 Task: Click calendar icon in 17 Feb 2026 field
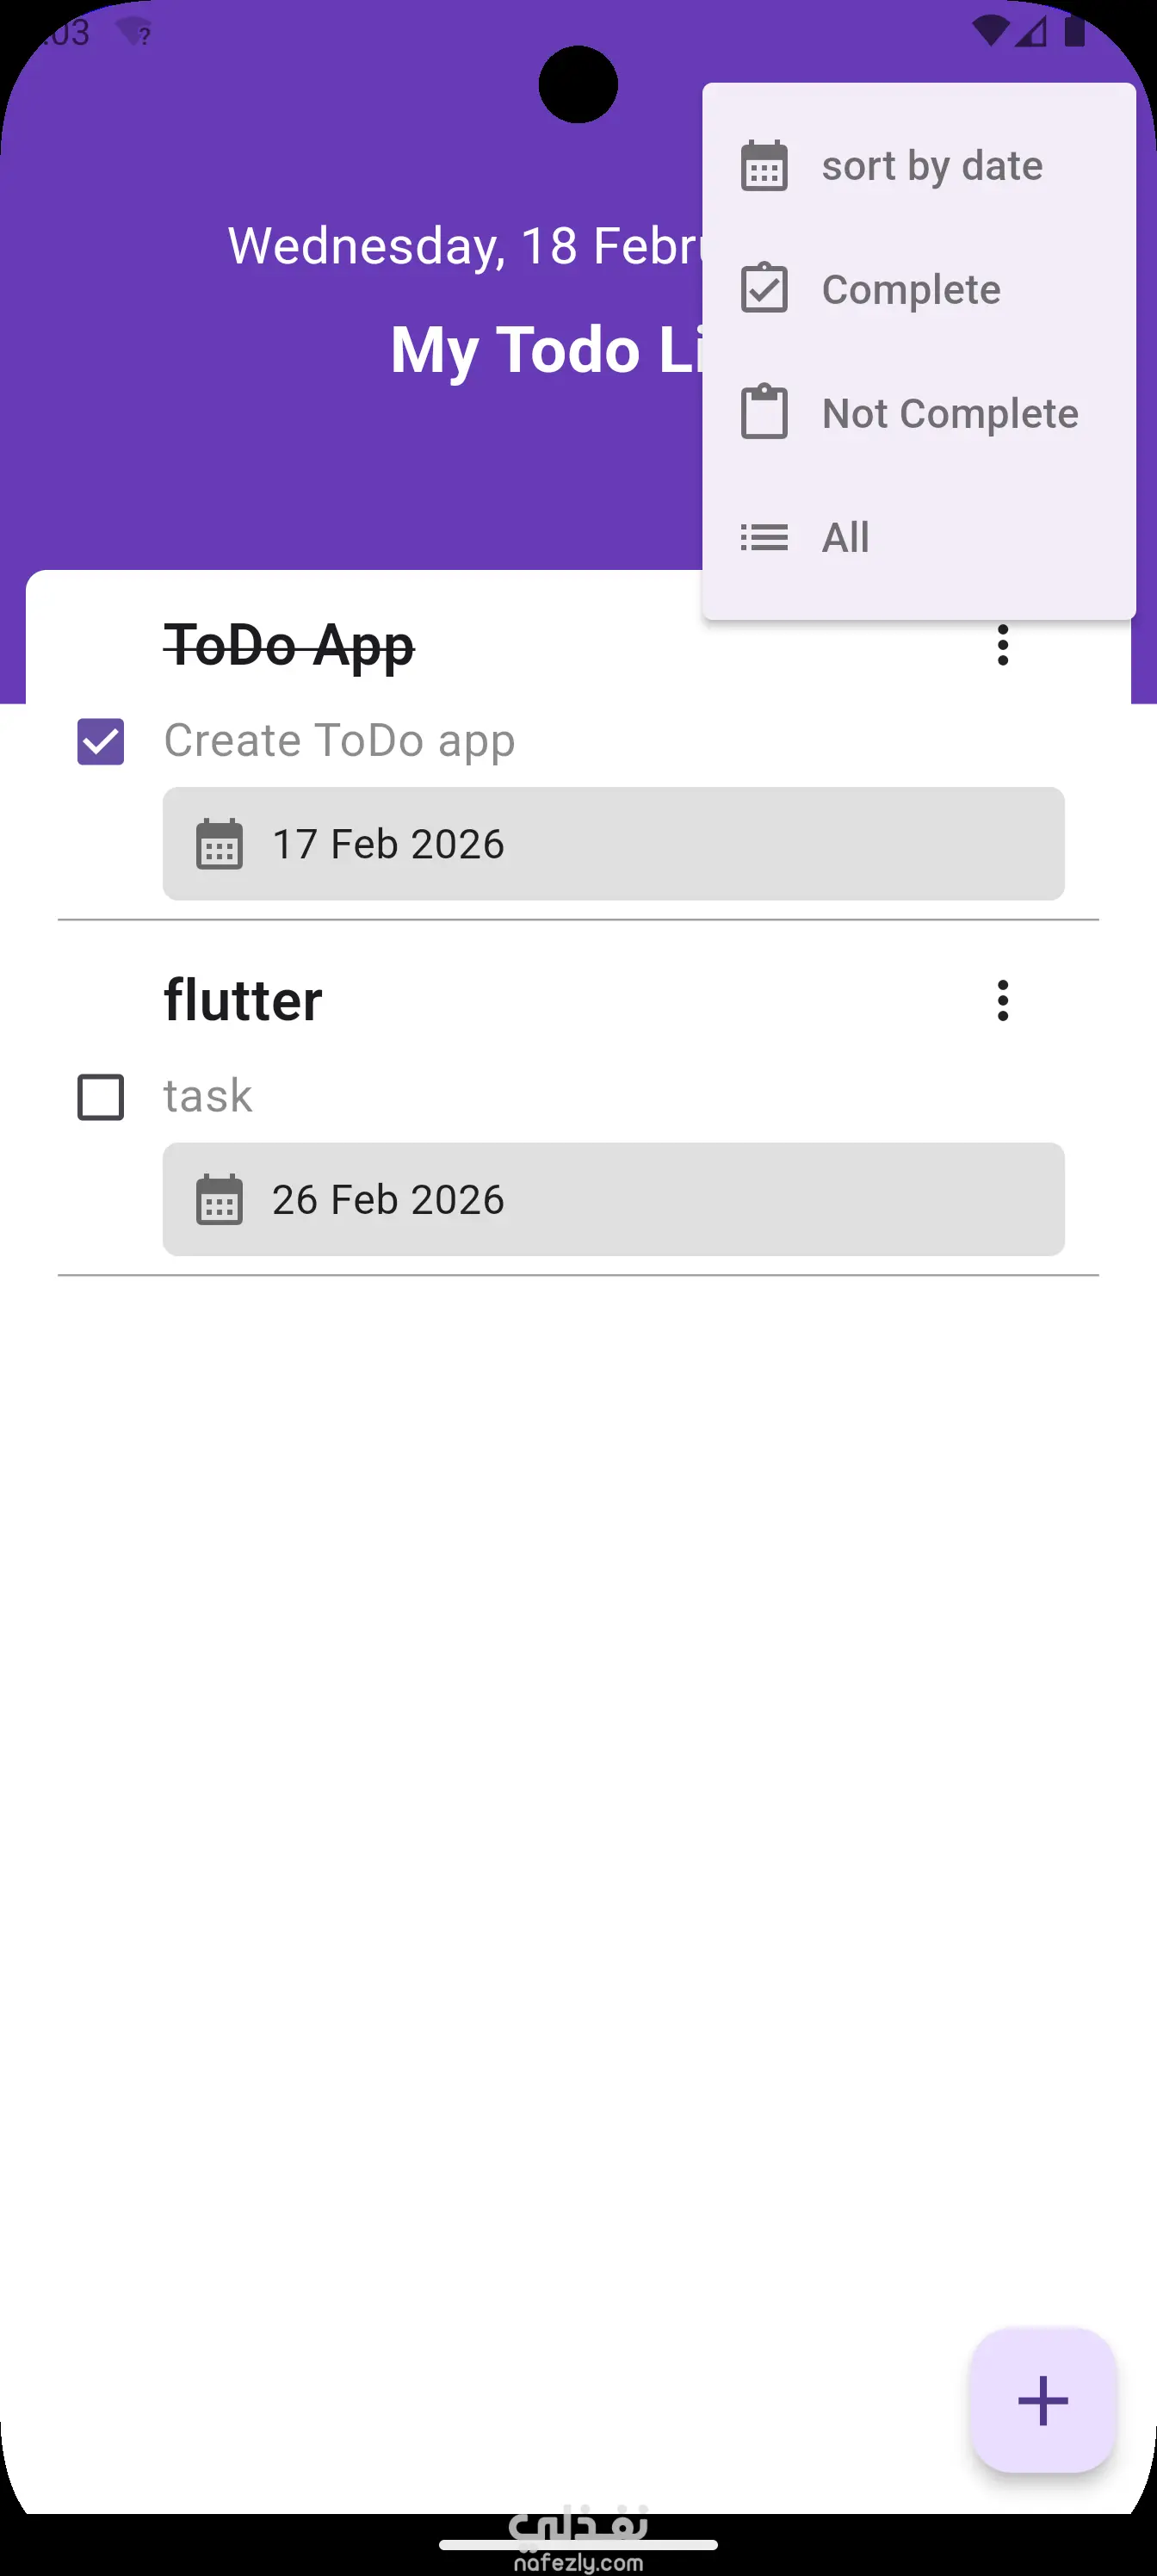(x=219, y=844)
